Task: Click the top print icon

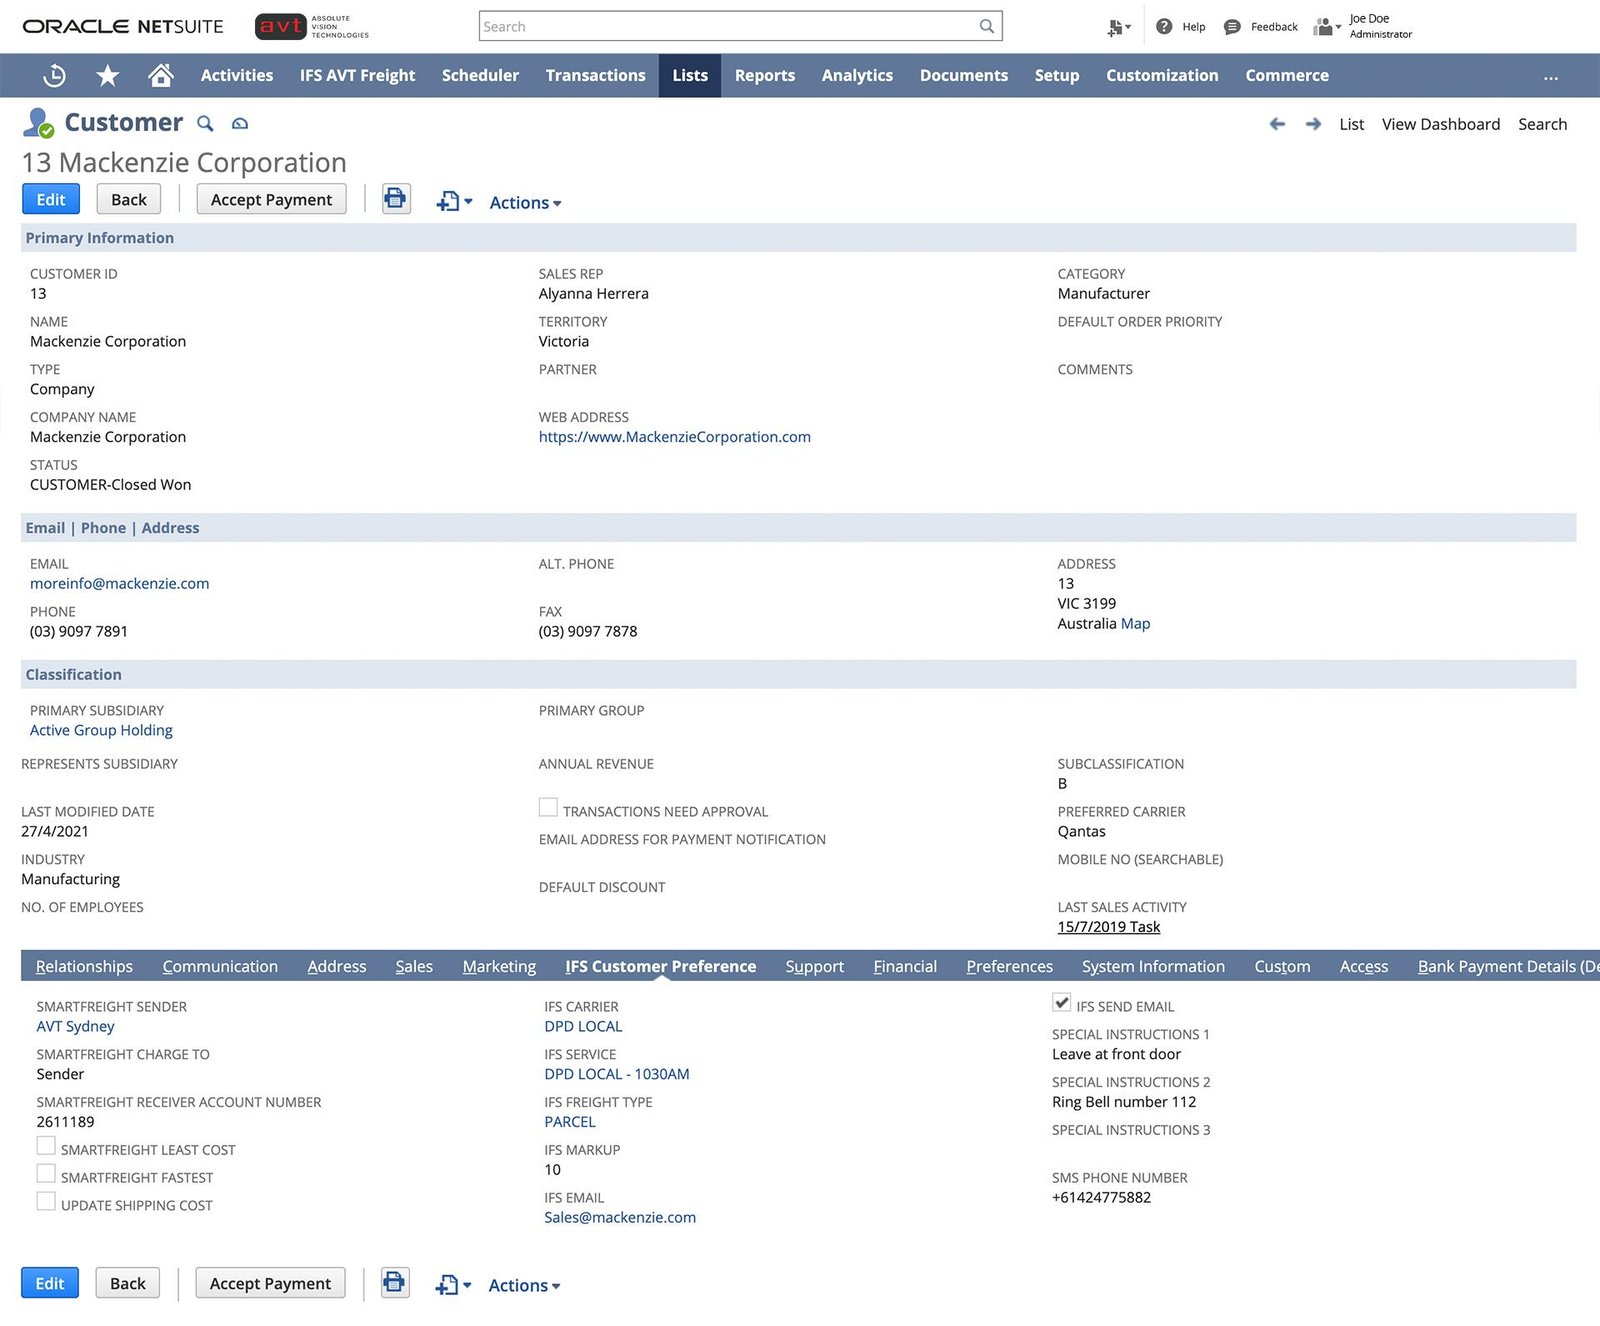Action: [x=396, y=198]
